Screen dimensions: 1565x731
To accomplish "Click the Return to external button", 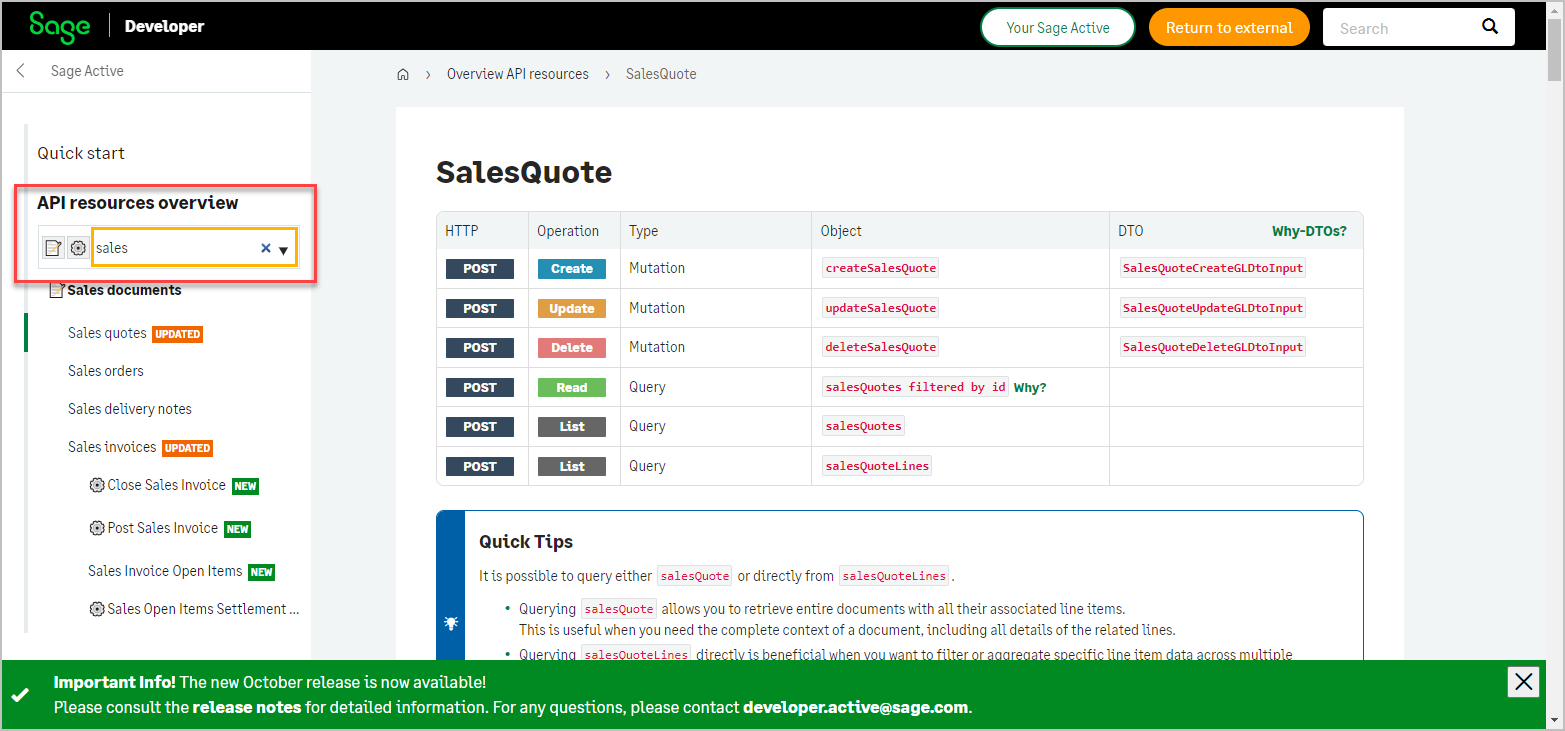I will (x=1229, y=27).
